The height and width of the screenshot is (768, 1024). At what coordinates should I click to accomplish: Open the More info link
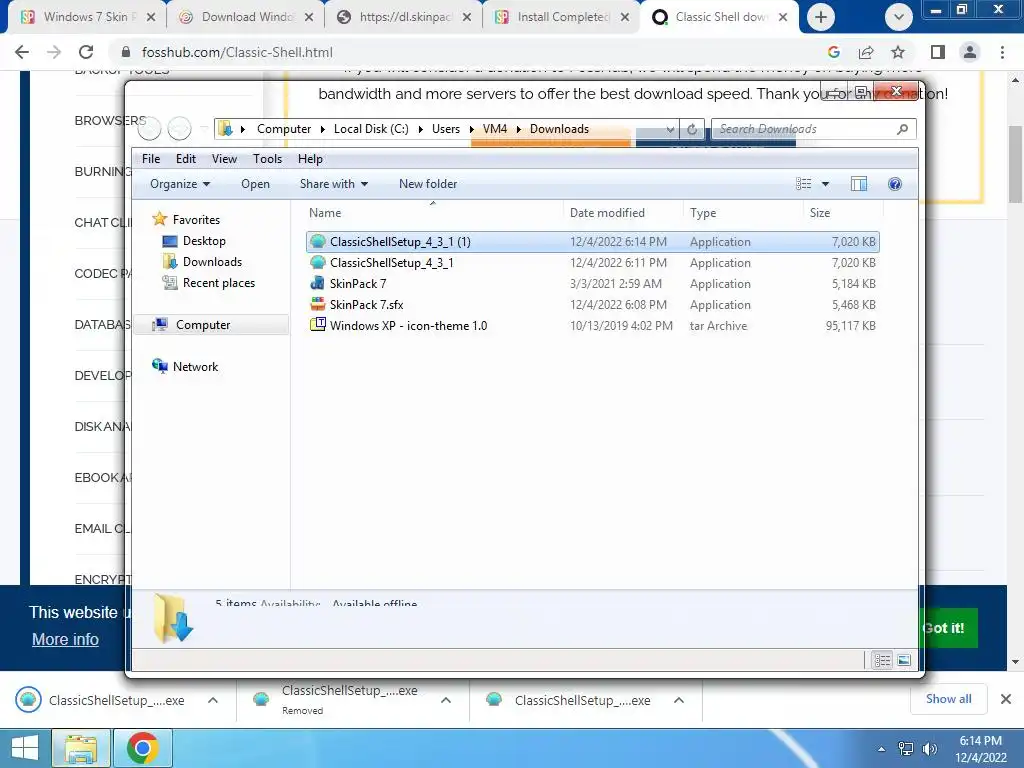(65, 639)
